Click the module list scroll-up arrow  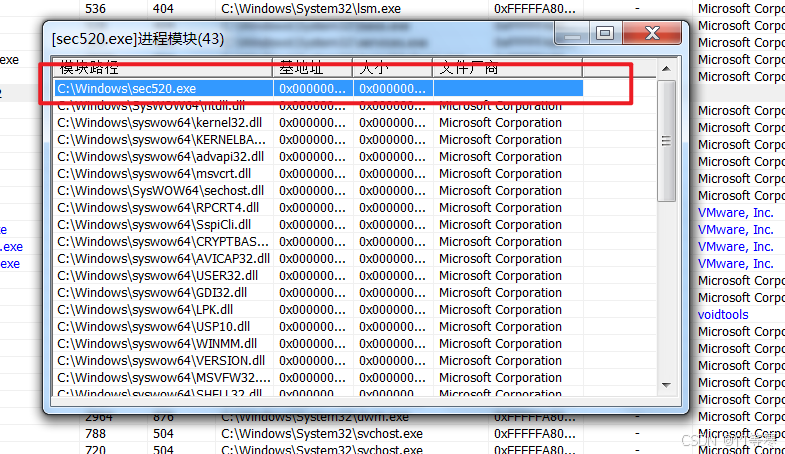click(x=667, y=68)
